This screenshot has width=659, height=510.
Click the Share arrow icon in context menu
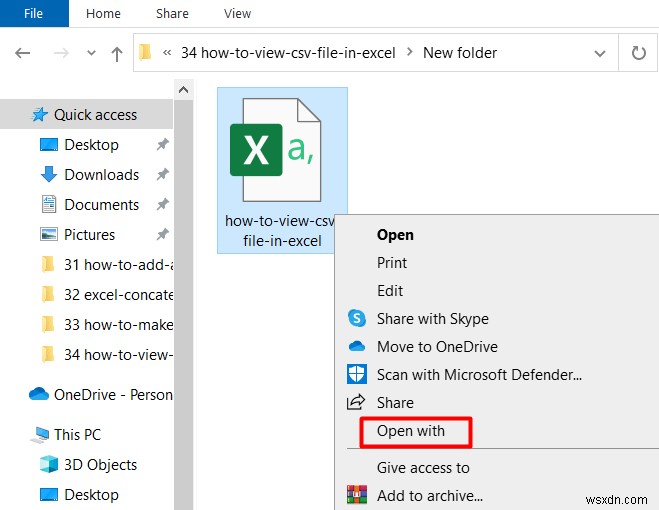click(x=356, y=402)
